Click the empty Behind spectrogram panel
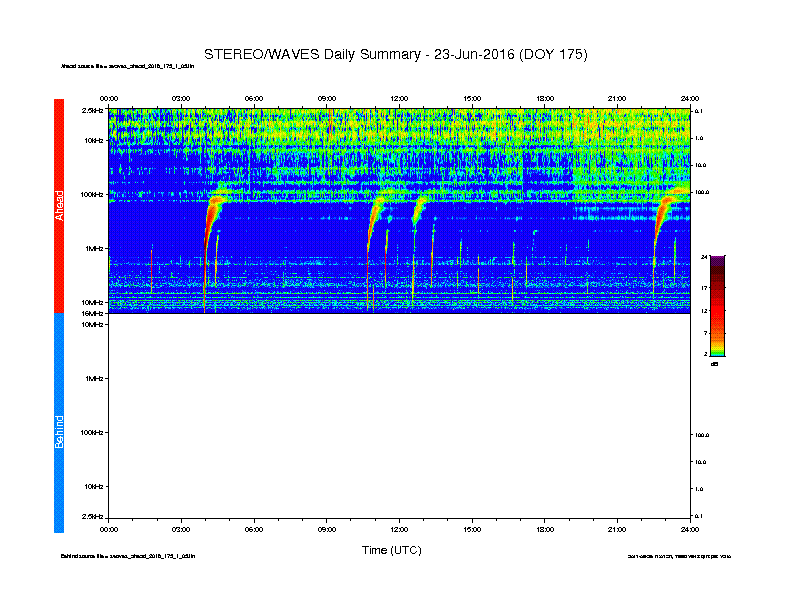This screenshot has height=612, width=792. coord(399,416)
